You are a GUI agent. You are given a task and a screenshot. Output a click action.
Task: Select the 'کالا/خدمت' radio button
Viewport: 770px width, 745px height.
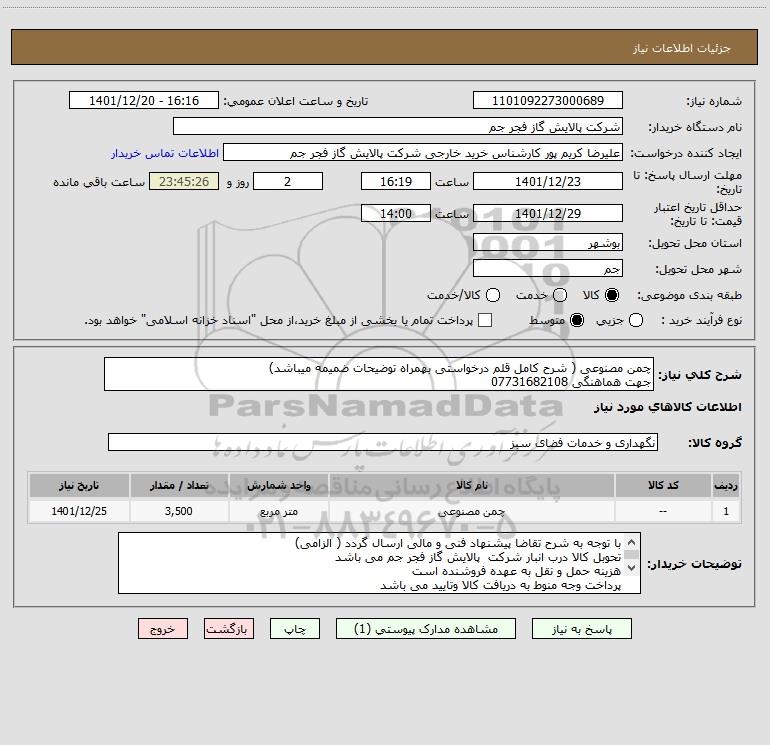[x=493, y=295]
